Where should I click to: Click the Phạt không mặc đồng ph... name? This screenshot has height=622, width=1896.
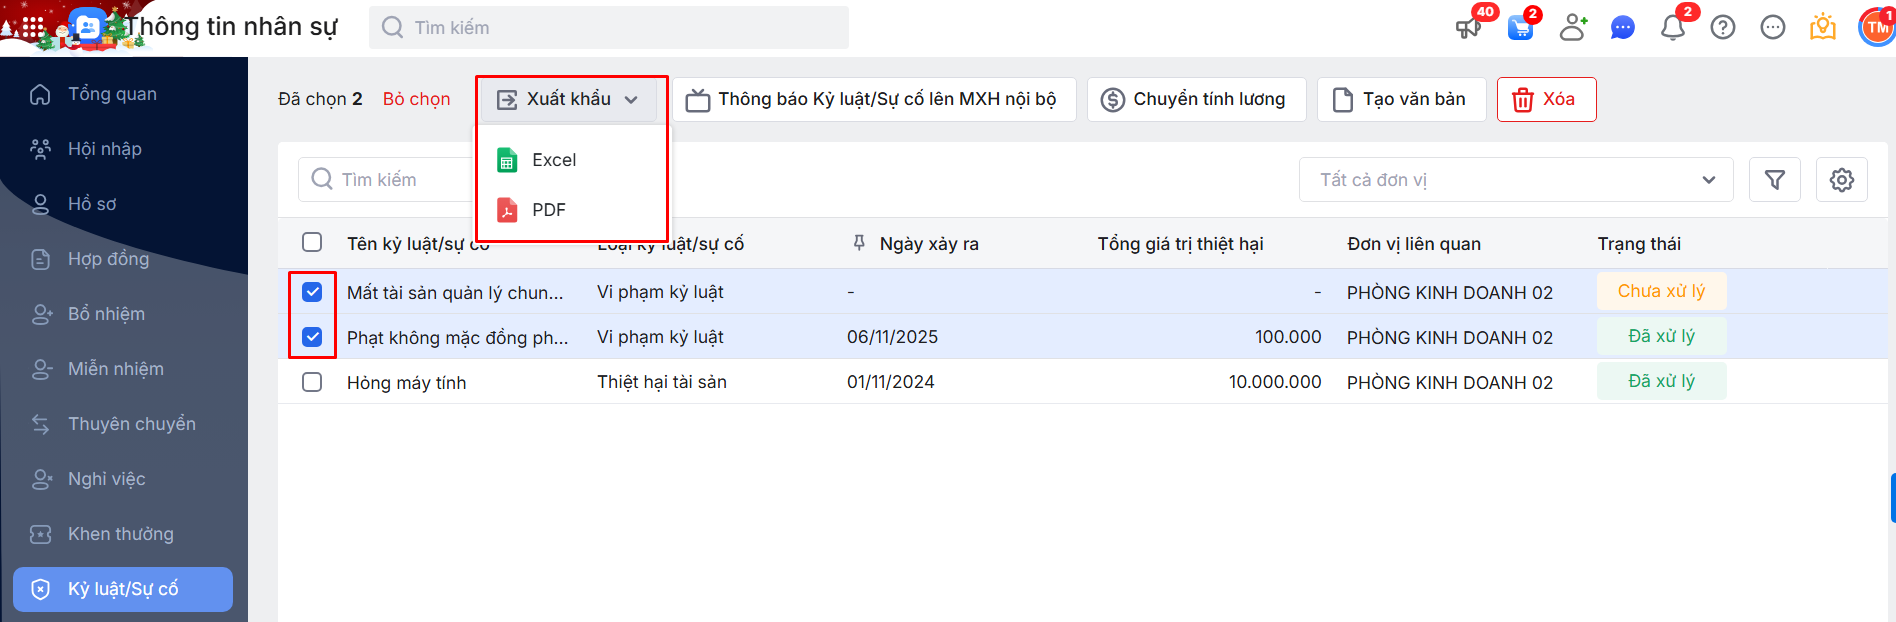pos(458,338)
